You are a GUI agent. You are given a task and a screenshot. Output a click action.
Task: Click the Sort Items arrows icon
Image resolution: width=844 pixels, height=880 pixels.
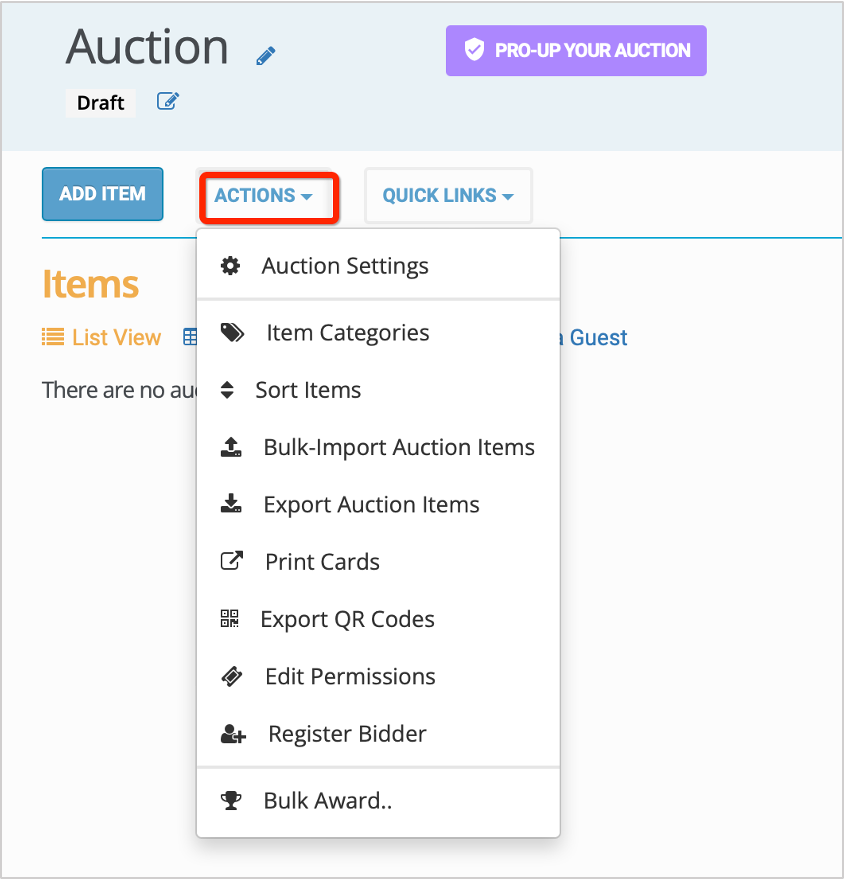(231, 390)
